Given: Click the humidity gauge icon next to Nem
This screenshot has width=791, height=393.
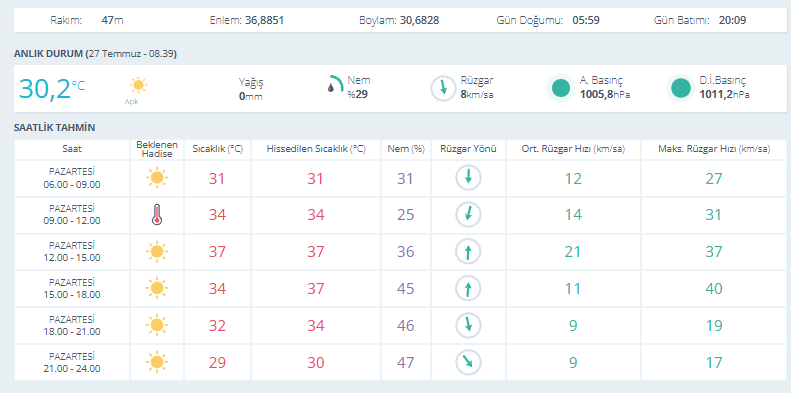Looking at the screenshot, I should pos(335,84).
